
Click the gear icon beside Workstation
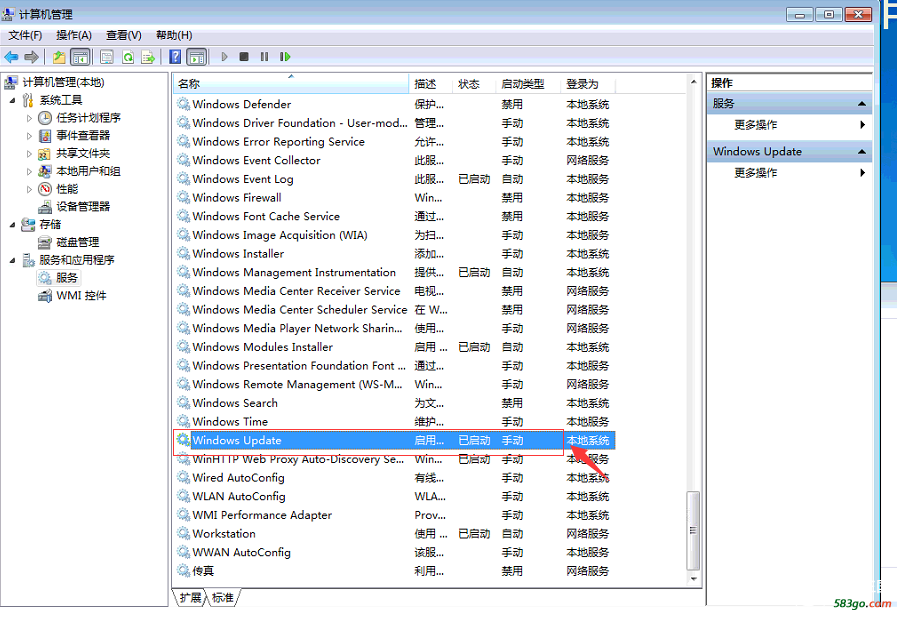pyautogui.click(x=183, y=533)
